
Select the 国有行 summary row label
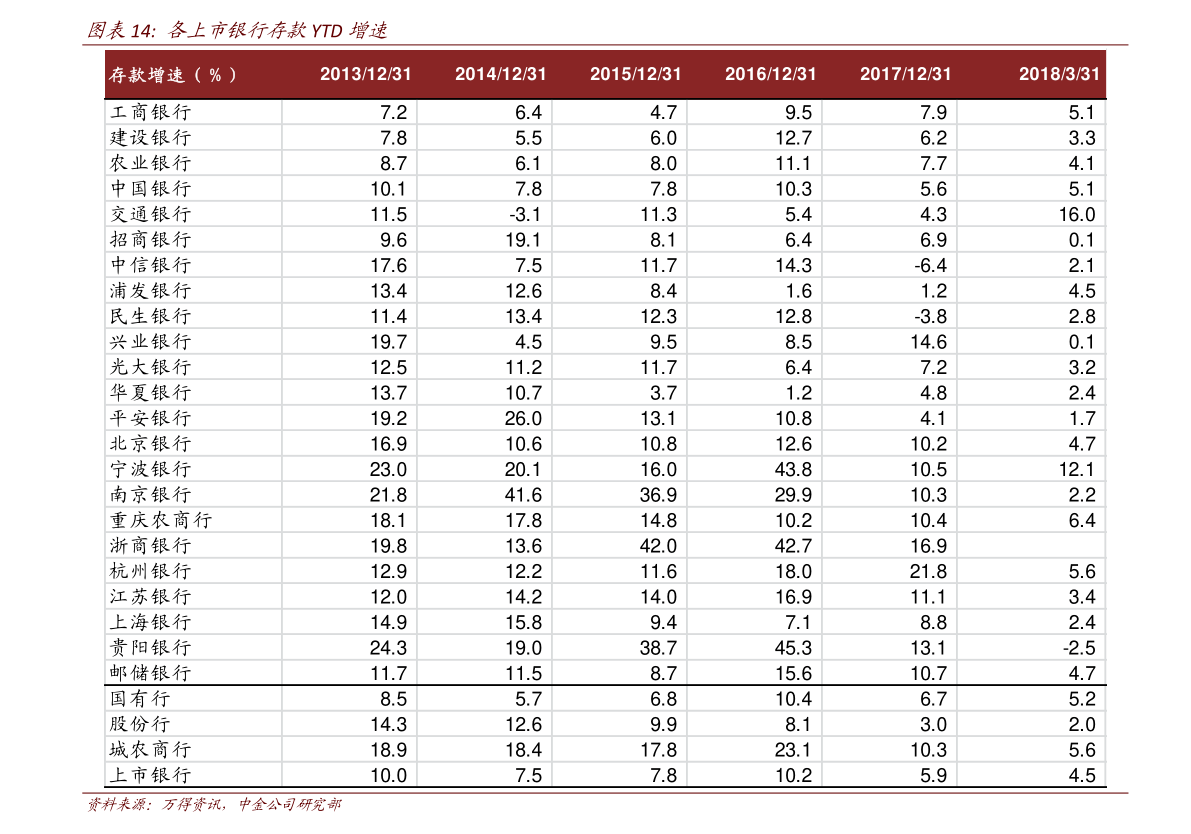140,699
